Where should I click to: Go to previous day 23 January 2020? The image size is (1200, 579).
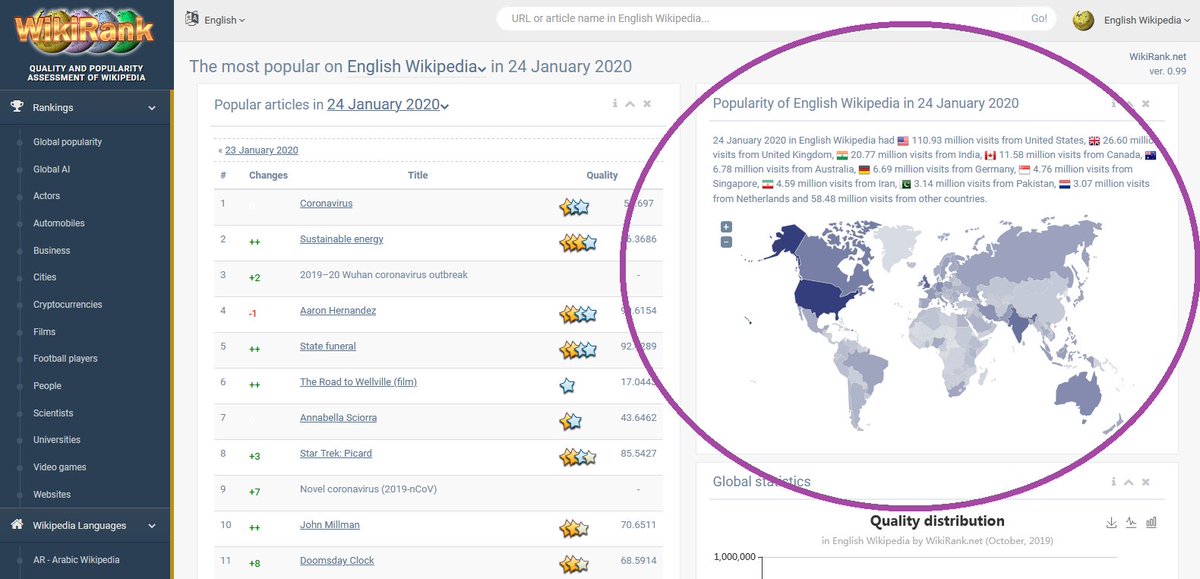tap(261, 150)
